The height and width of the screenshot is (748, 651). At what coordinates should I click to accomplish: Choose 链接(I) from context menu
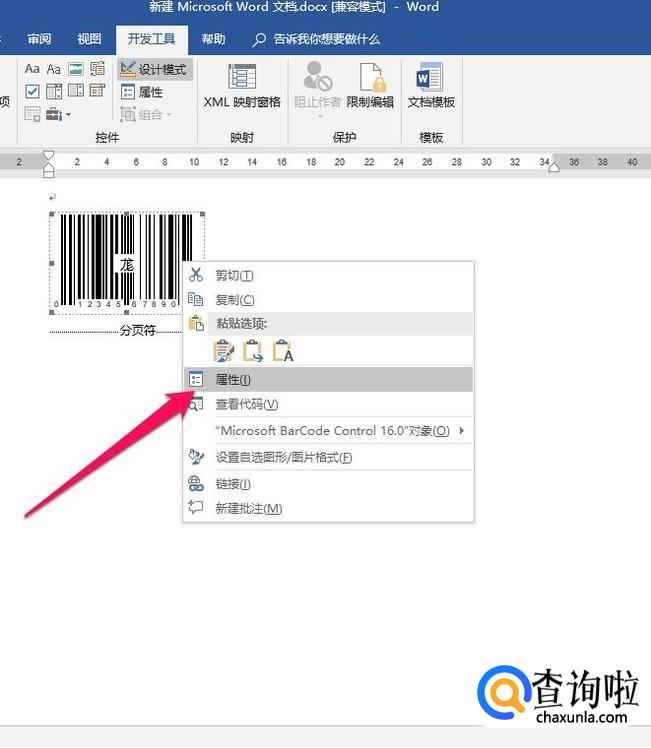coord(329,484)
